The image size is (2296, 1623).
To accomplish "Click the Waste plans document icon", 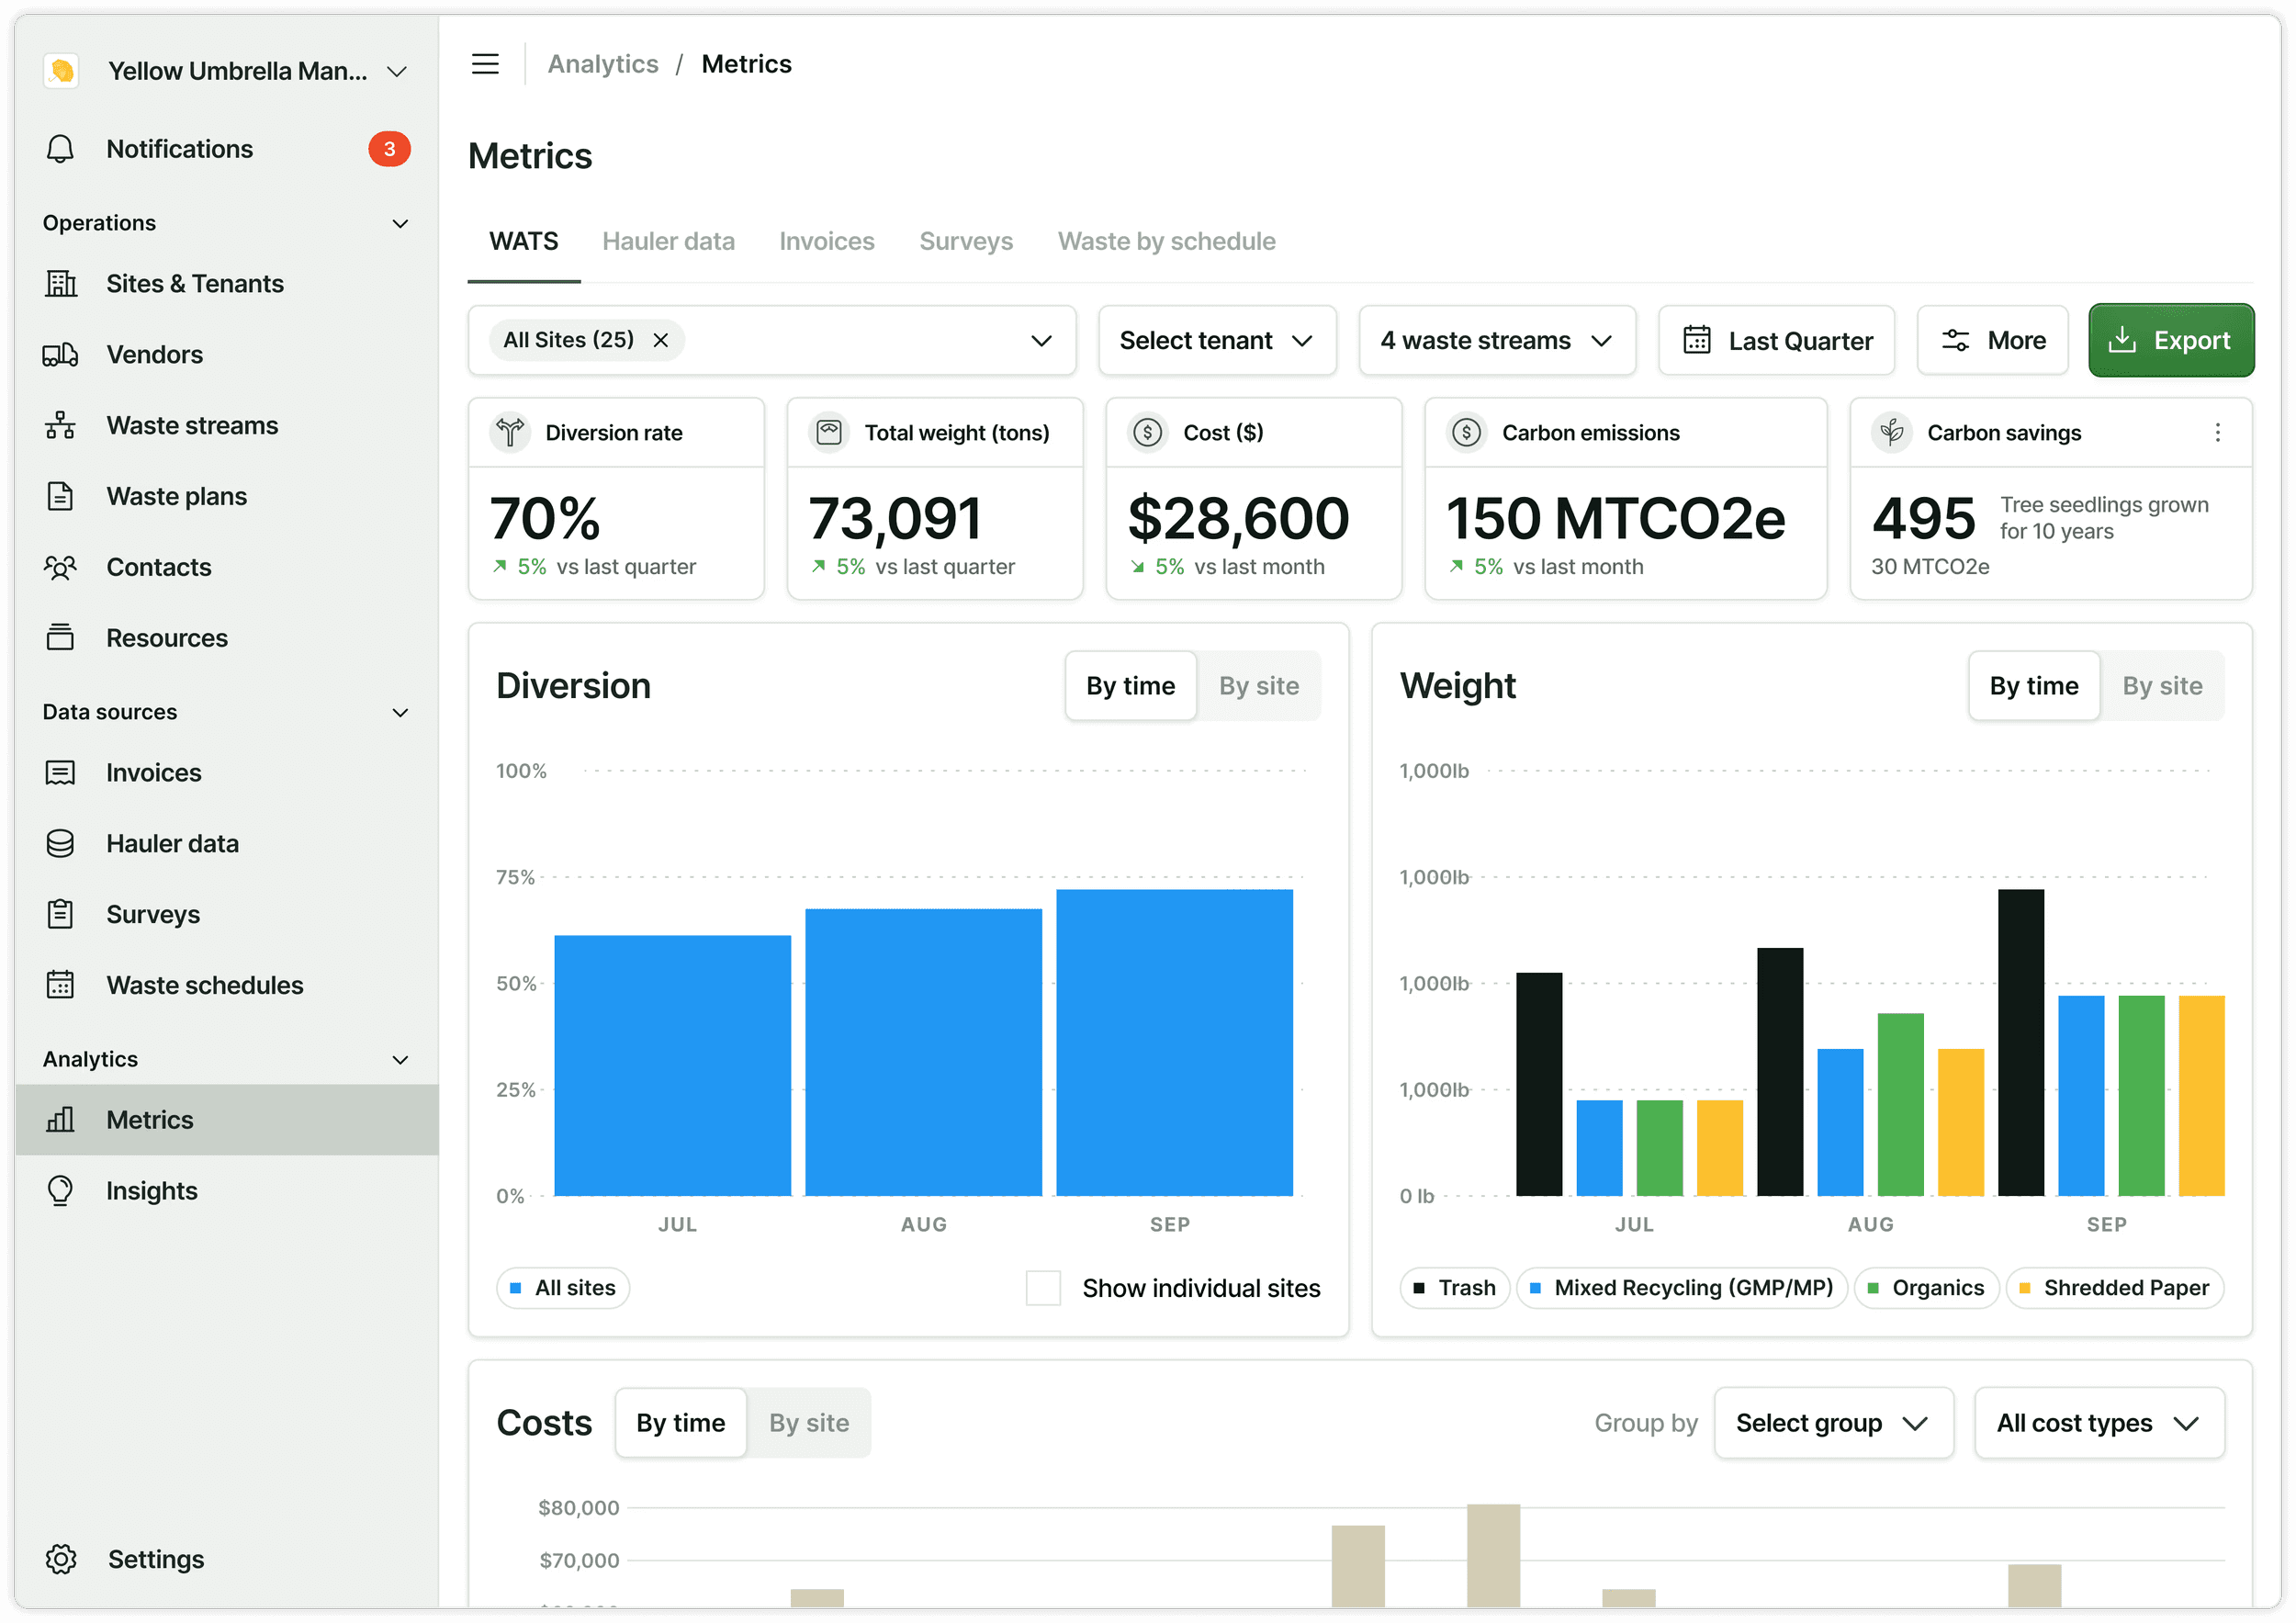I will click(x=60, y=497).
